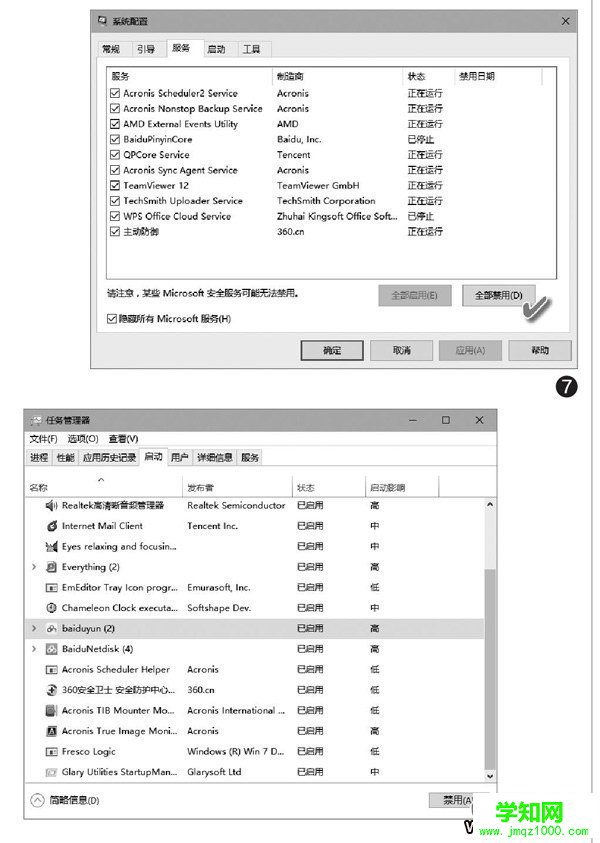This screenshot has height=843, width=600.
Task: Click Realtek audio manager speaker icon
Action: [52, 505]
